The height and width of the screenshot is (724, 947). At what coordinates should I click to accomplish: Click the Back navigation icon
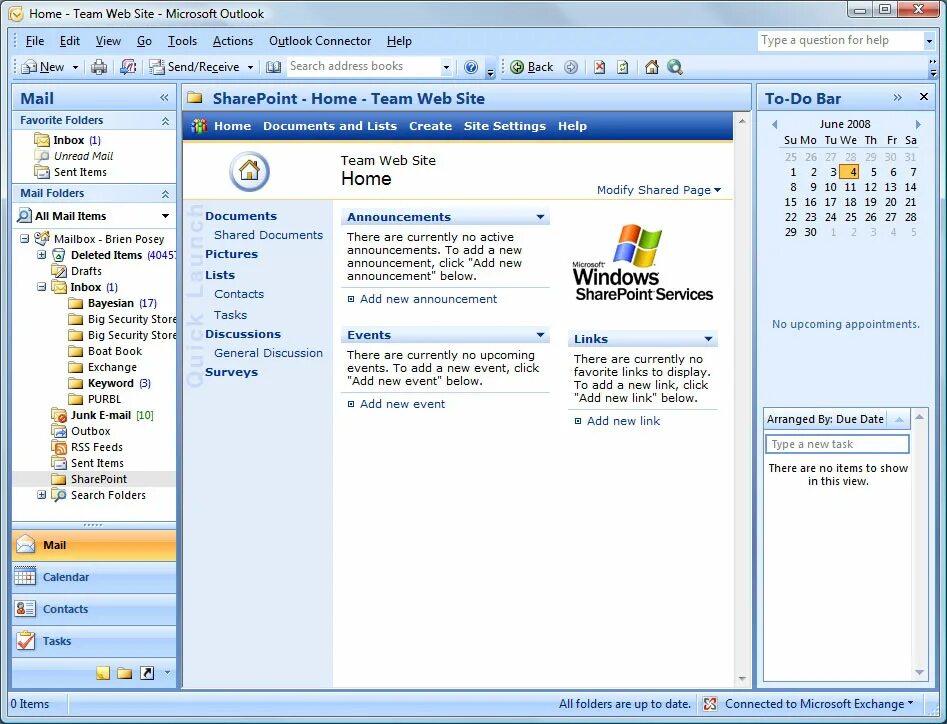coord(531,67)
